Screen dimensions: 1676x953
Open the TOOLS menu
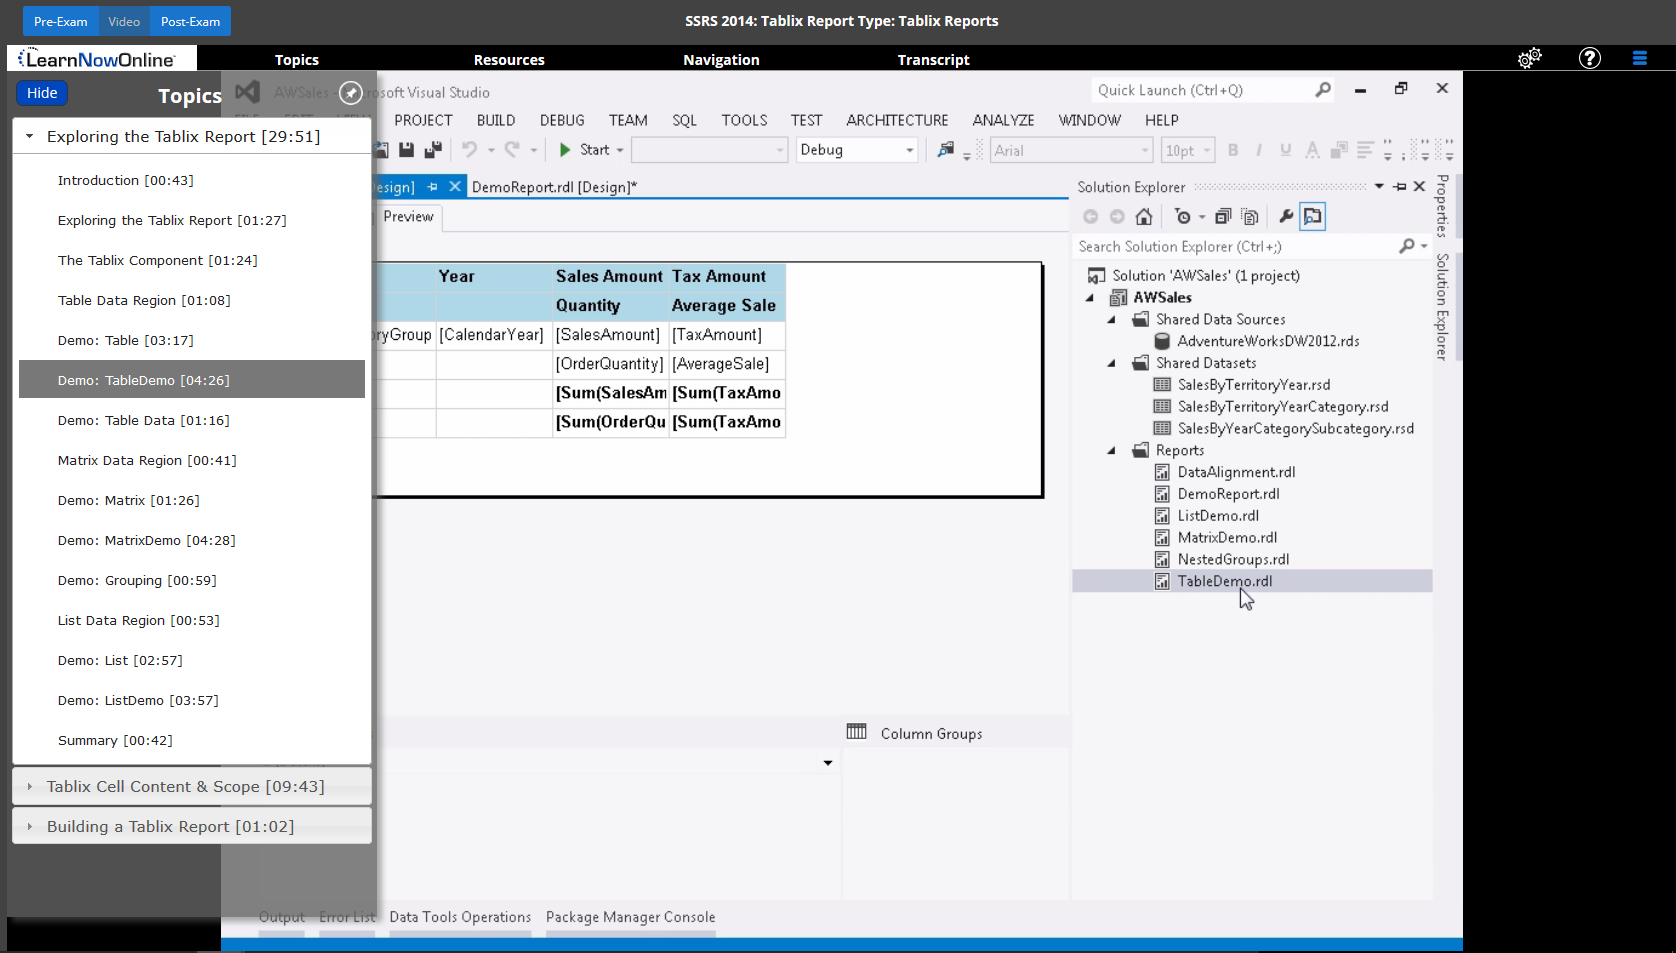[744, 120]
